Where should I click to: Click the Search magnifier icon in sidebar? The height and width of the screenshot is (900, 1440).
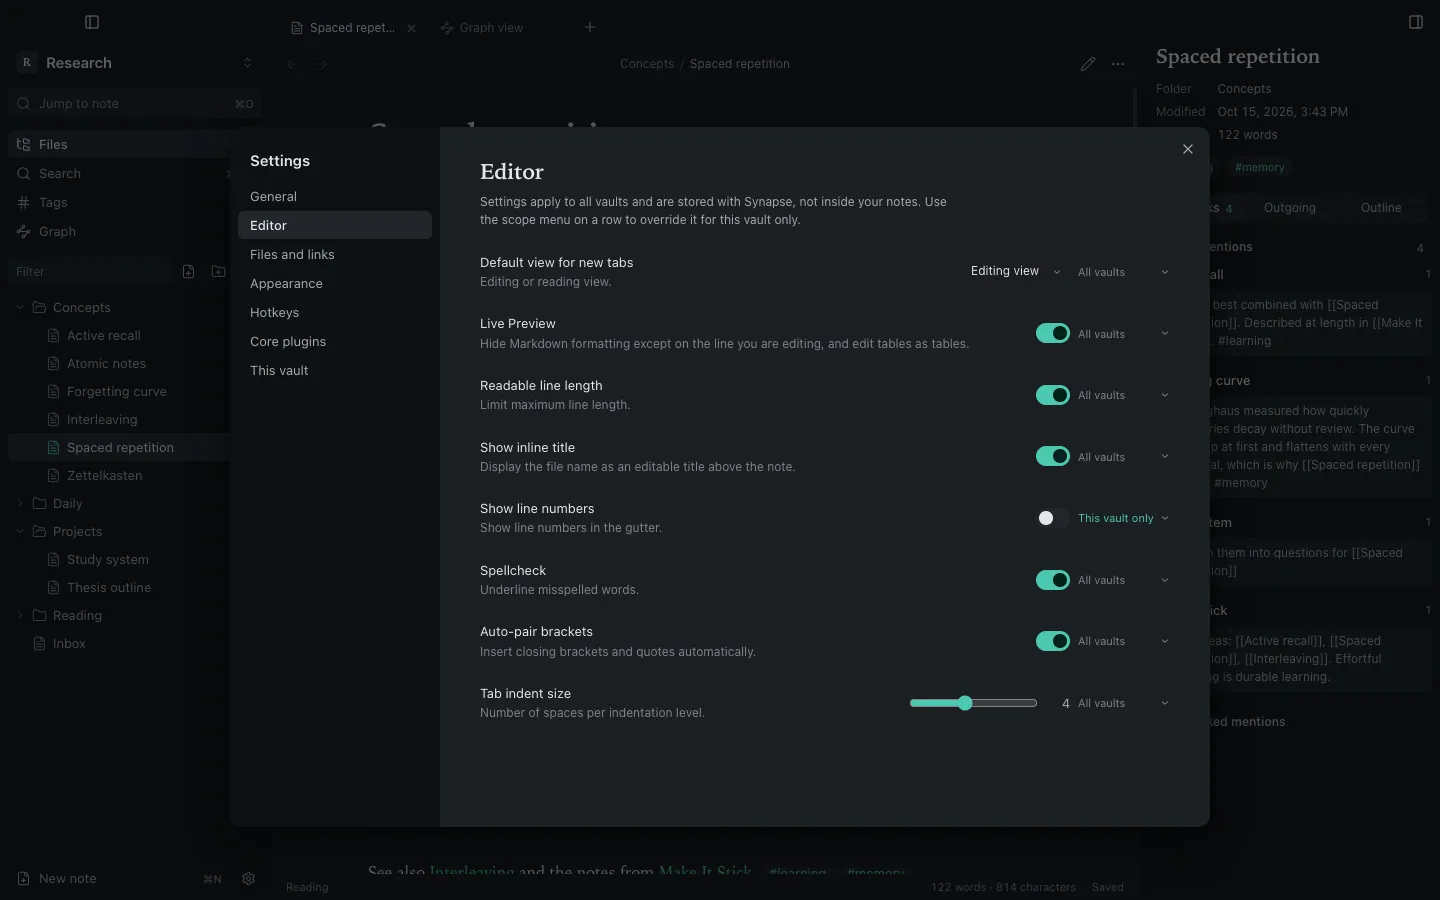pyautogui.click(x=24, y=174)
